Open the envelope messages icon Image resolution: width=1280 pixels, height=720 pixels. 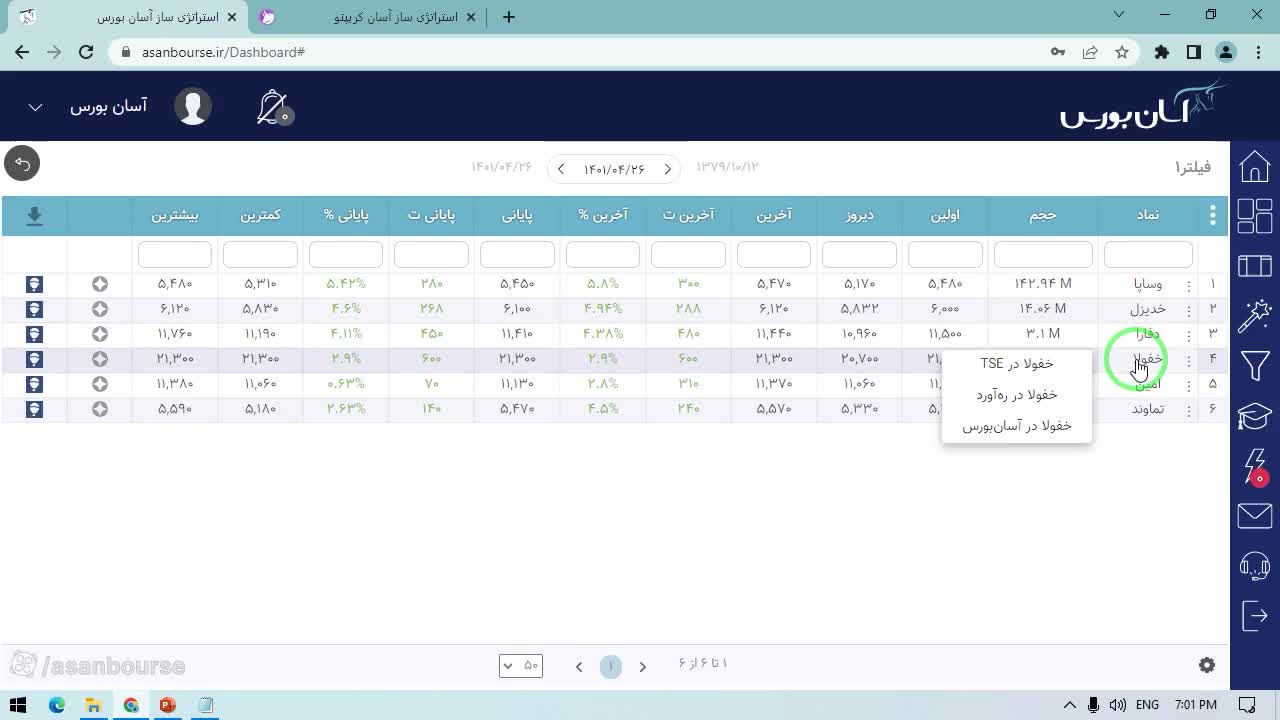point(1255,516)
